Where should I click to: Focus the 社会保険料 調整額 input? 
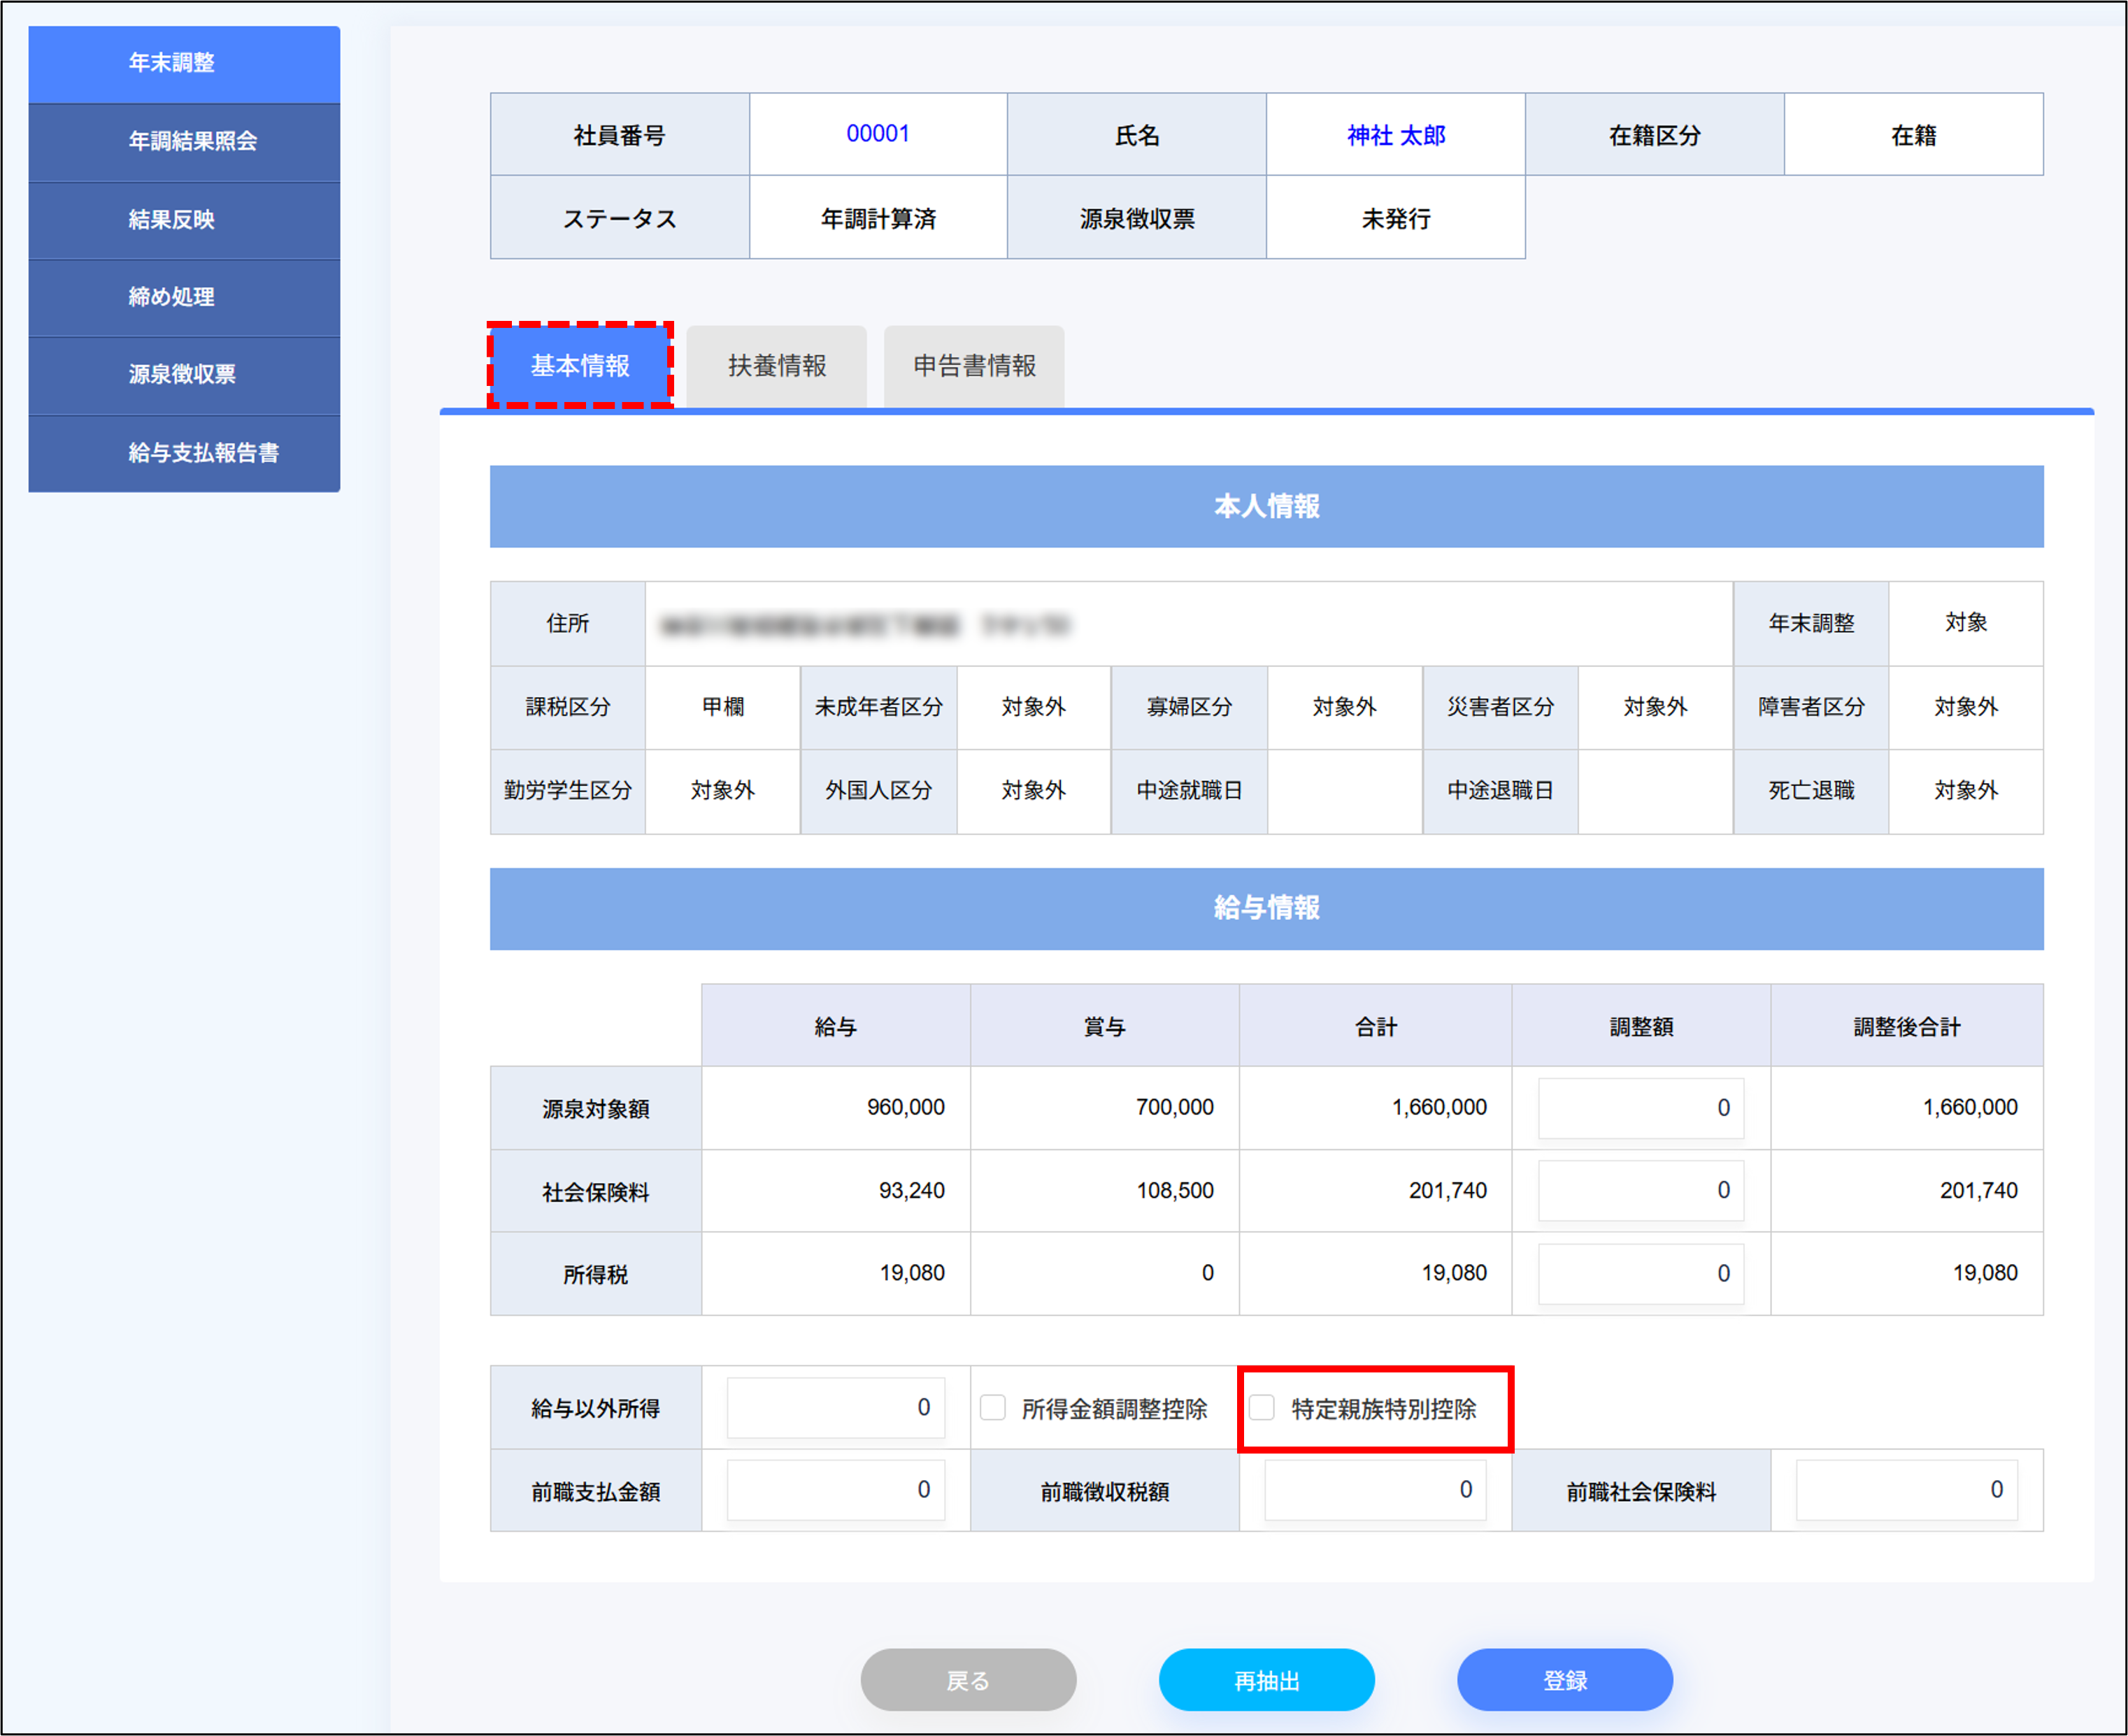pyautogui.click(x=1640, y=1190)
